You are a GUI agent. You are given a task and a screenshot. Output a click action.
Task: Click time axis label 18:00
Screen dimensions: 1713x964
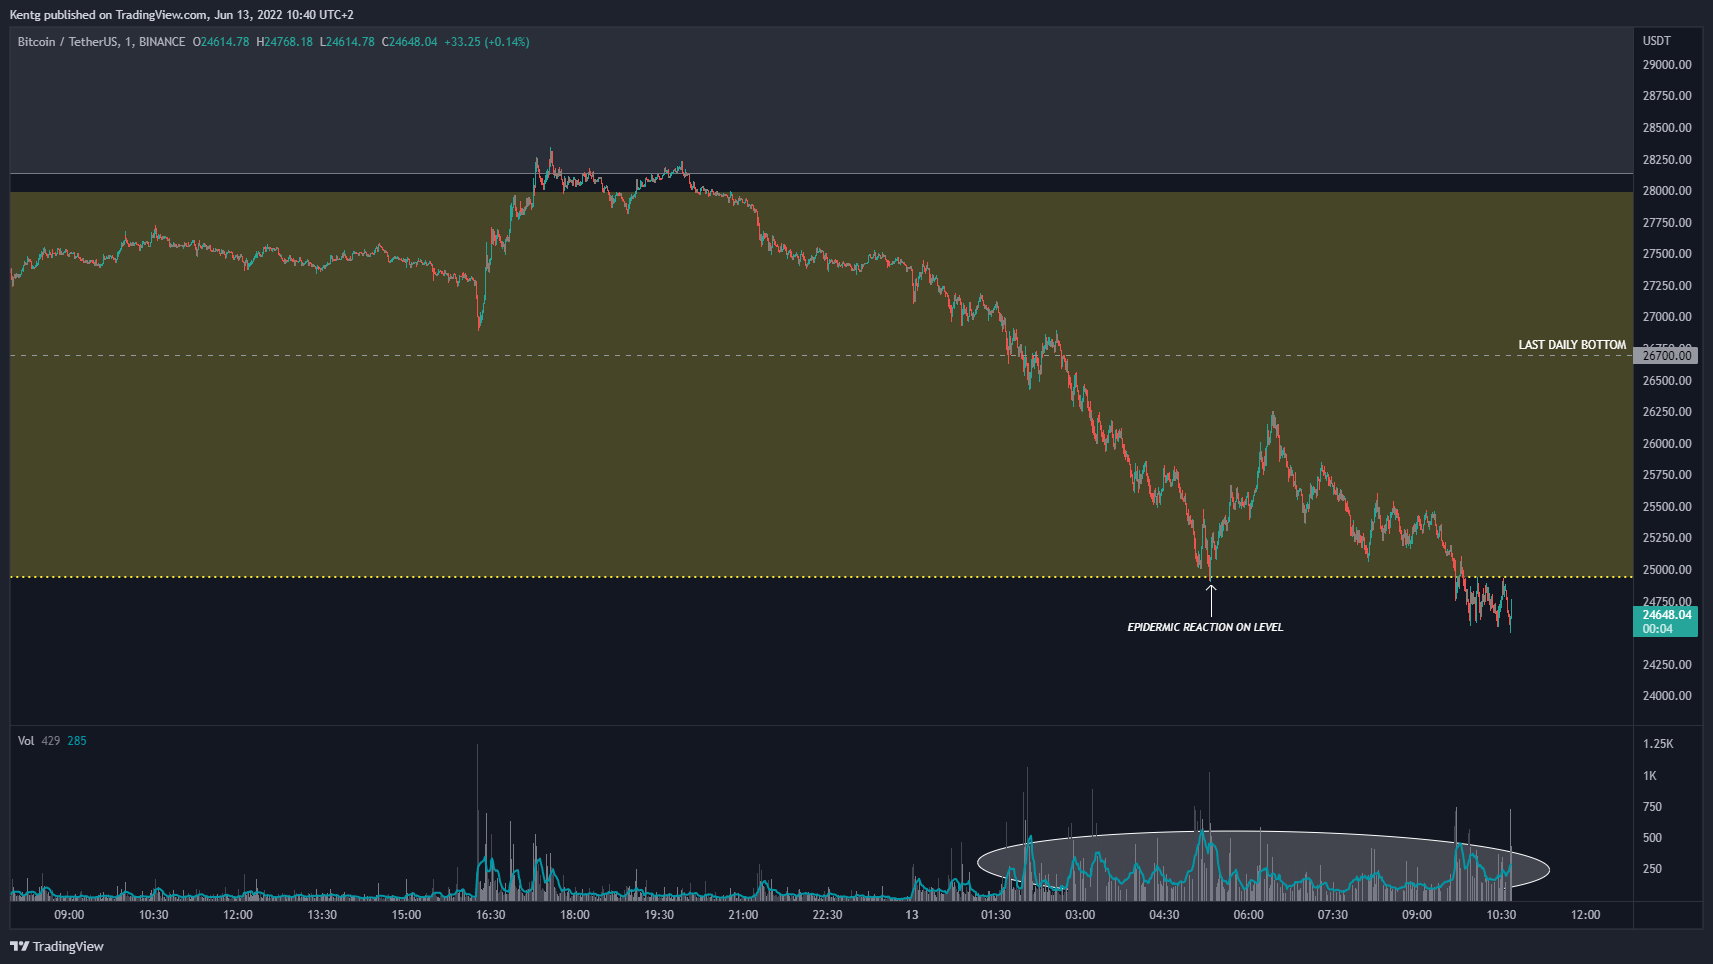click(574, 915)
